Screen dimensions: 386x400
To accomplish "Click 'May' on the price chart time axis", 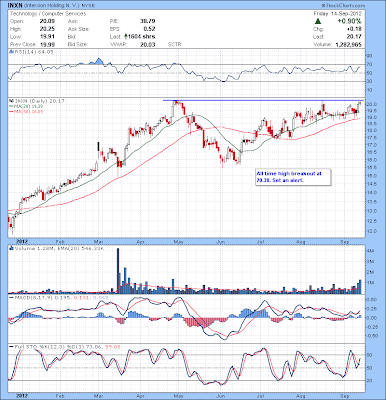I will click(179, 241).
